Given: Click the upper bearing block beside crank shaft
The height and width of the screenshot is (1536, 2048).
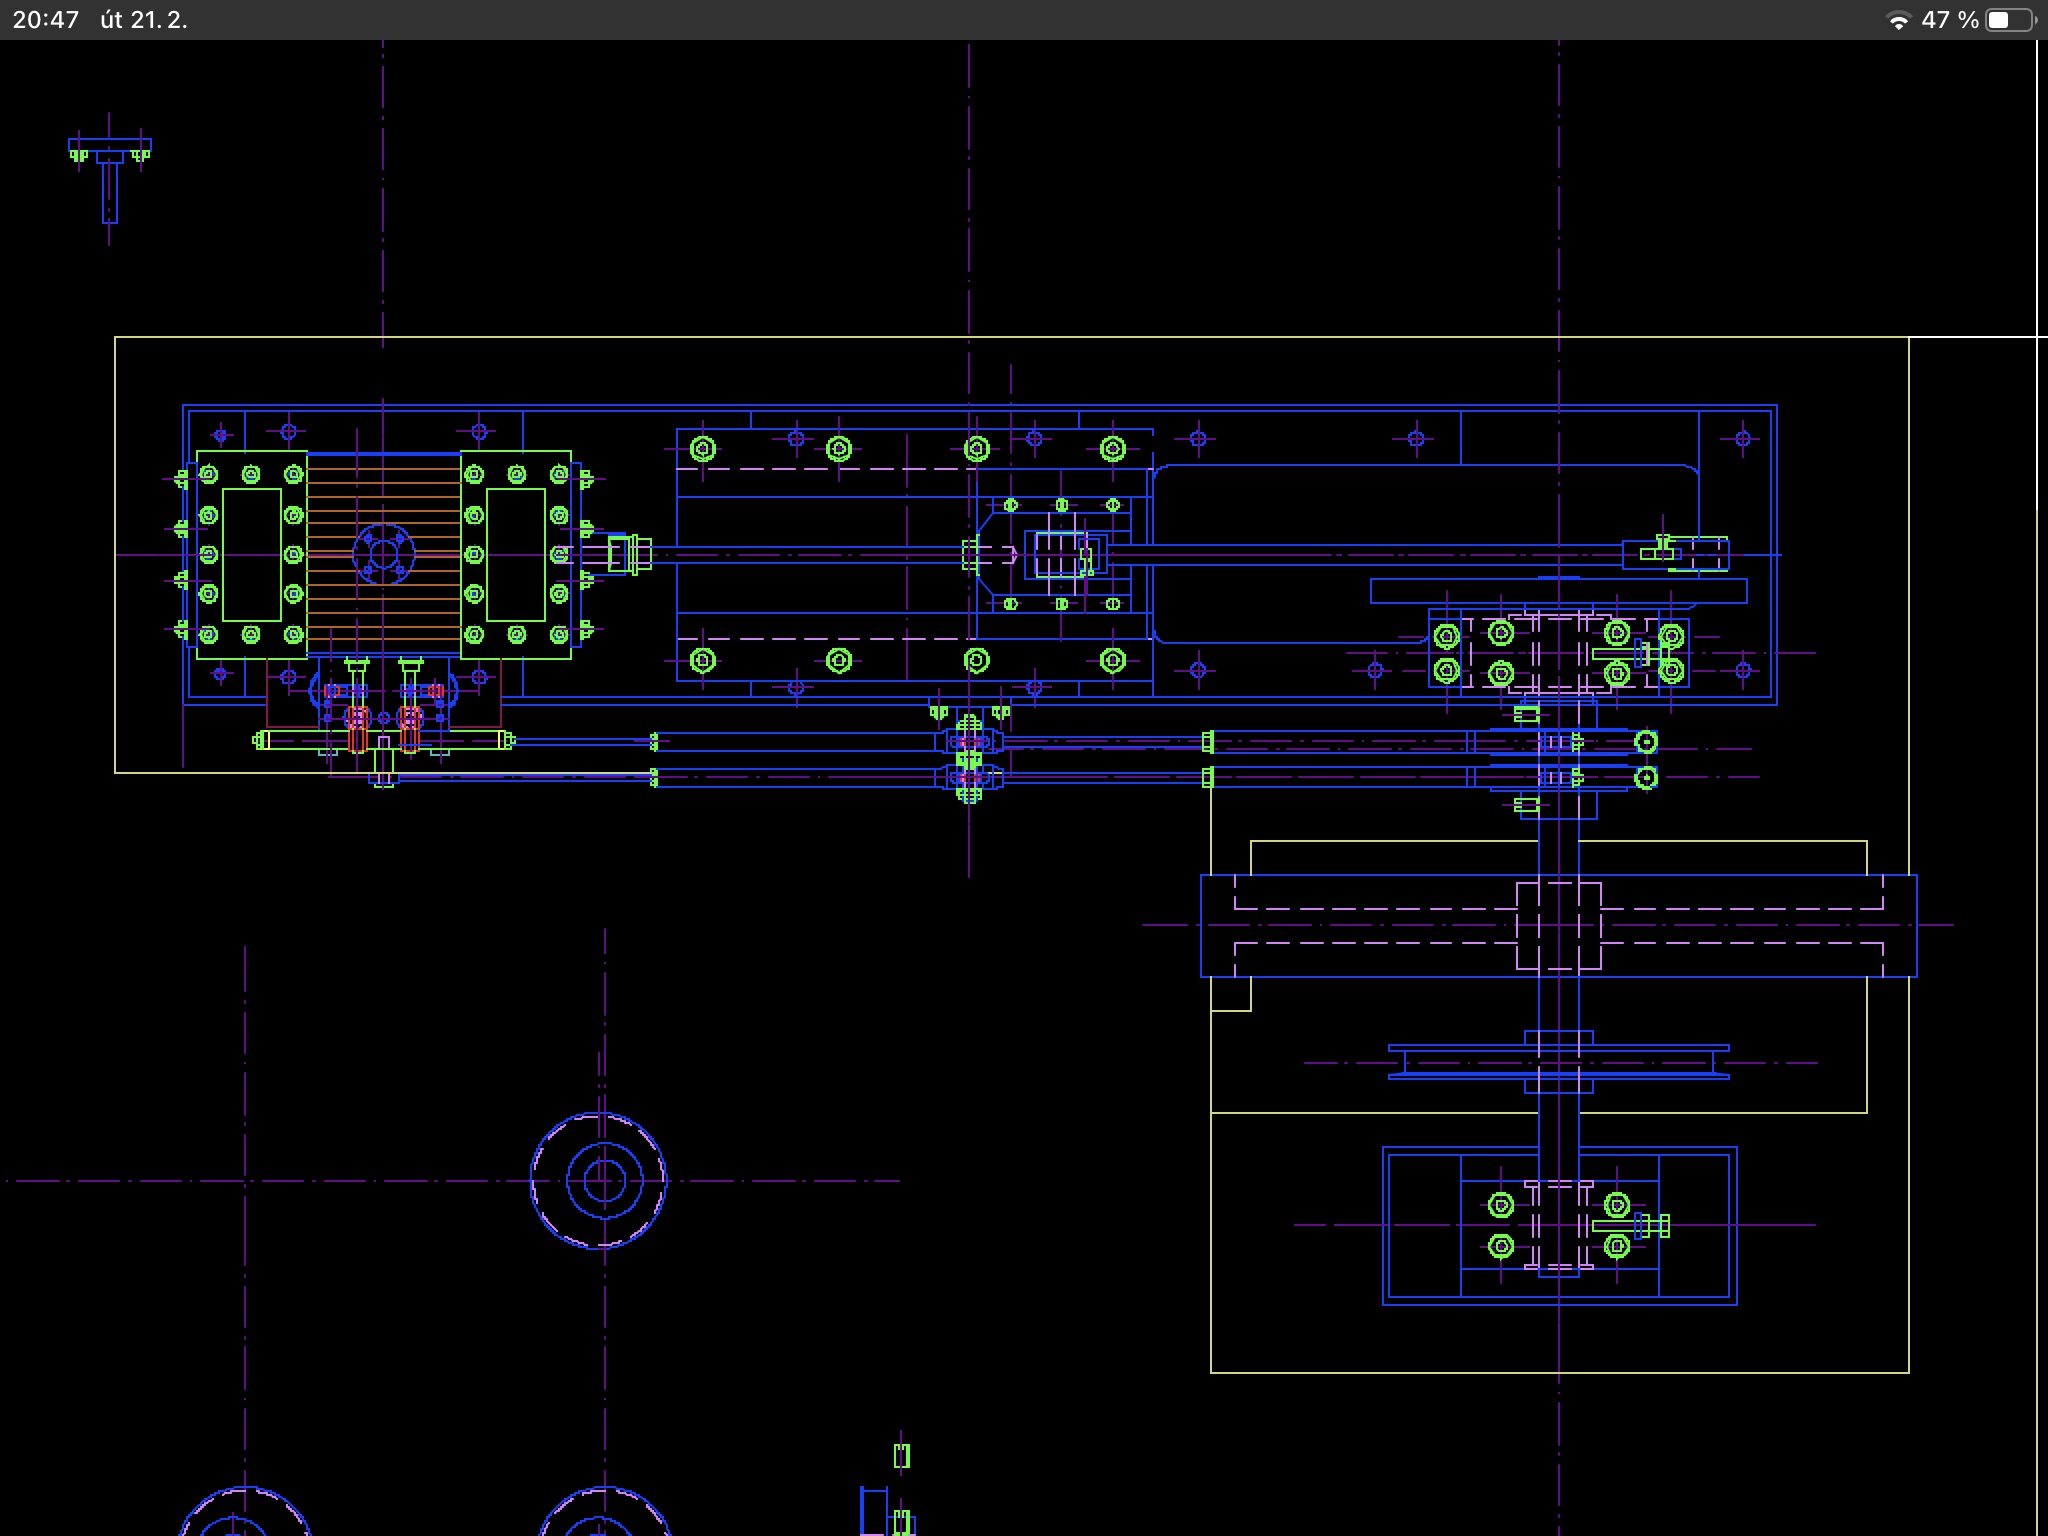Looking at the screenshot, I should pyautogui.click(x=1558, y=652).
